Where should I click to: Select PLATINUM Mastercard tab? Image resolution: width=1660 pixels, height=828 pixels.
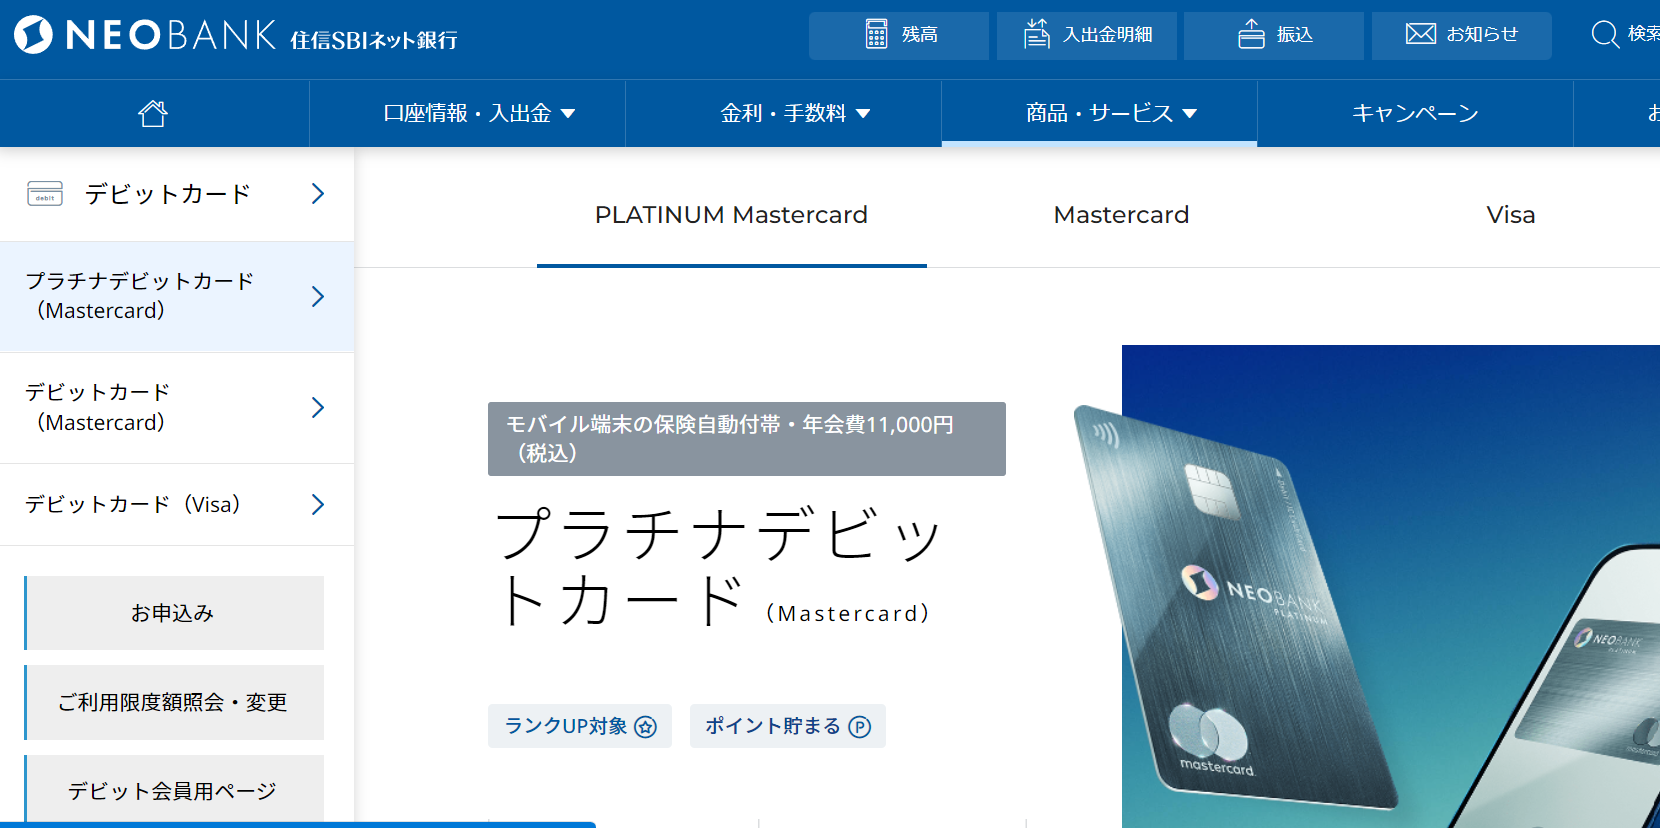(731, 215)
